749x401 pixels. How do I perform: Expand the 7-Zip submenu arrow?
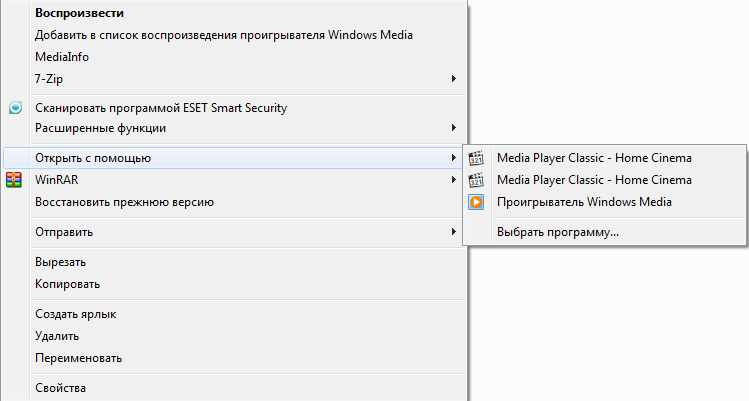(454, 79)
